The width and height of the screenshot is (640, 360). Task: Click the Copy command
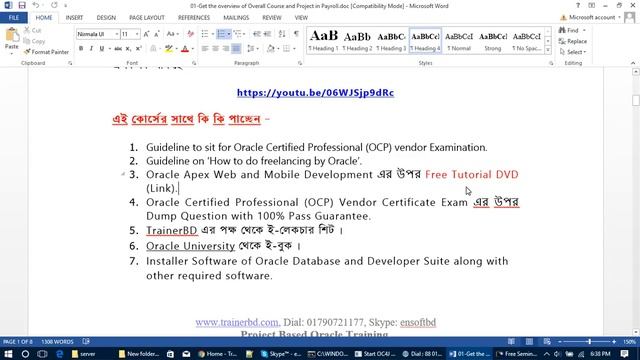[x=34, y=41]
